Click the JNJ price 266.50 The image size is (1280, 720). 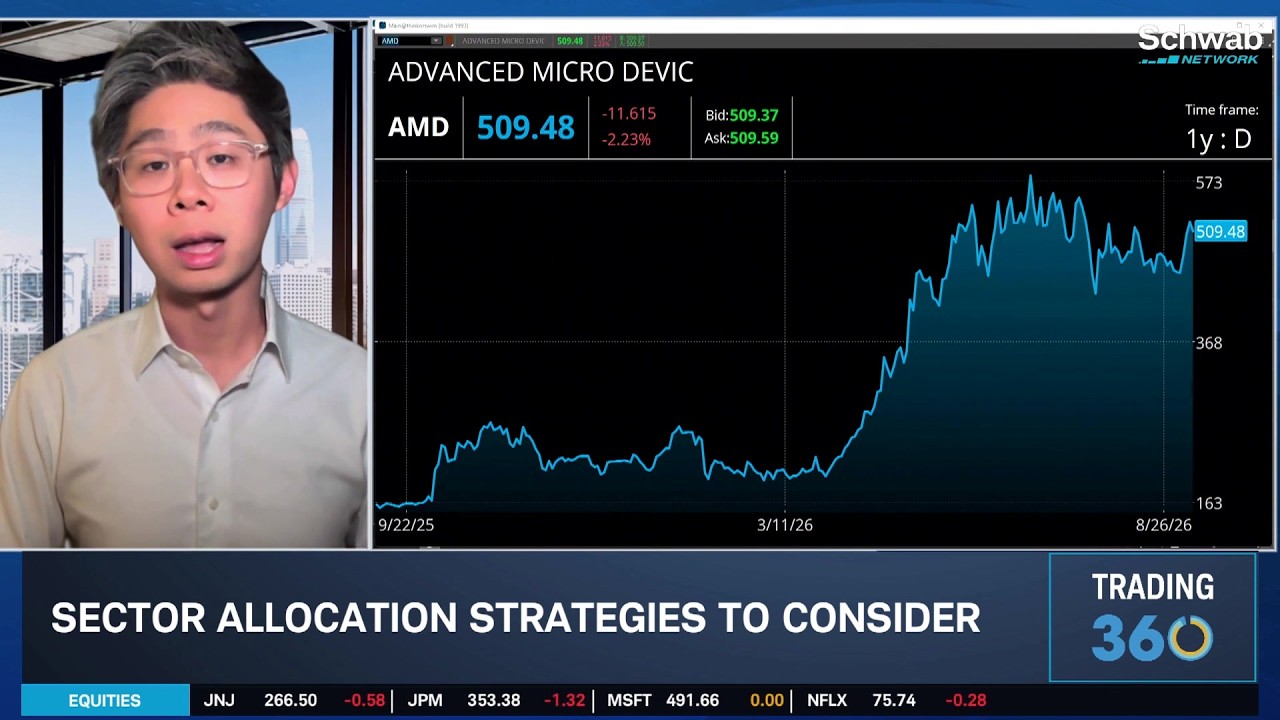coord(290,701)
